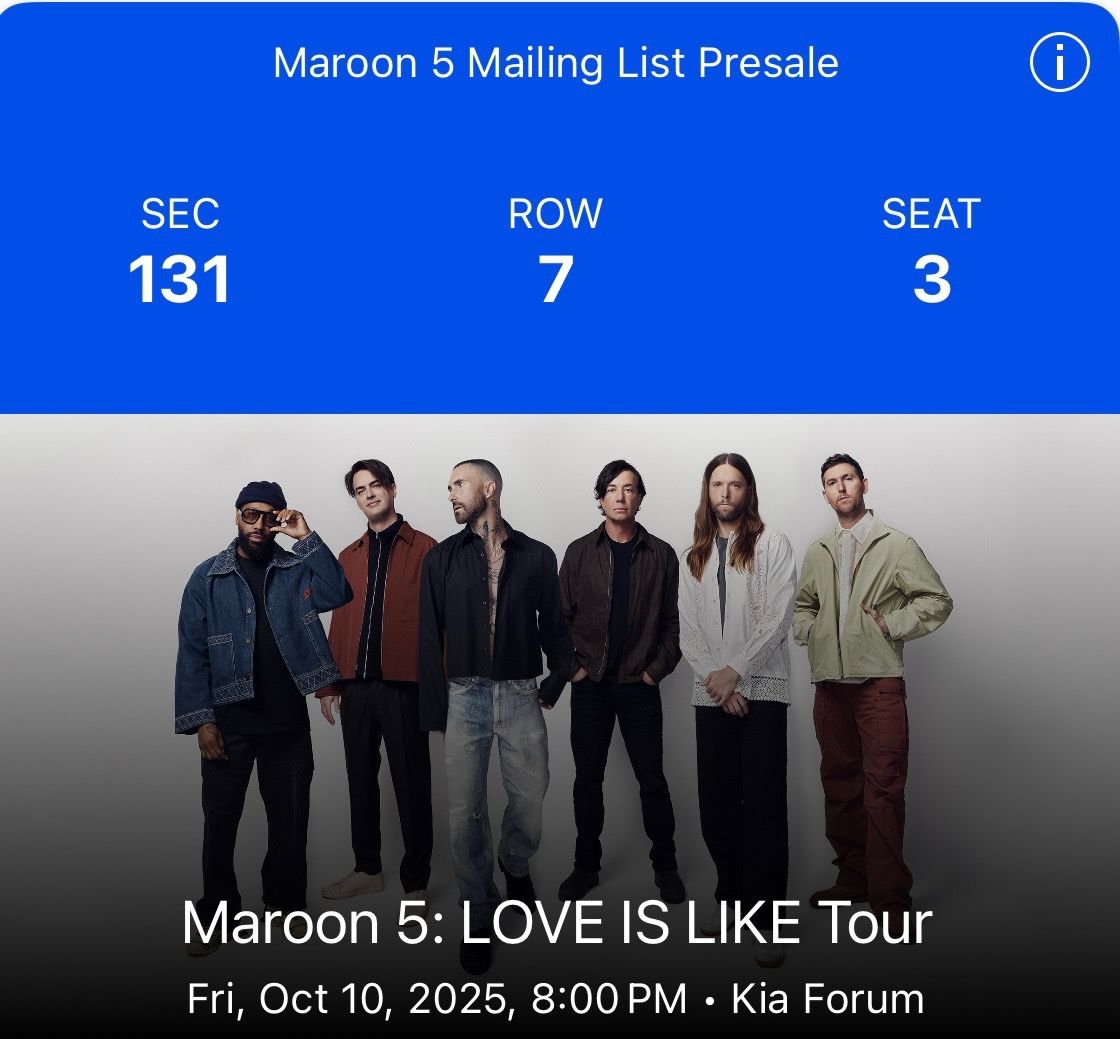Tap the Fri, Oct 10, 2025 date
Viewport: 1120px width, 1039px height.
click(348, 998)
